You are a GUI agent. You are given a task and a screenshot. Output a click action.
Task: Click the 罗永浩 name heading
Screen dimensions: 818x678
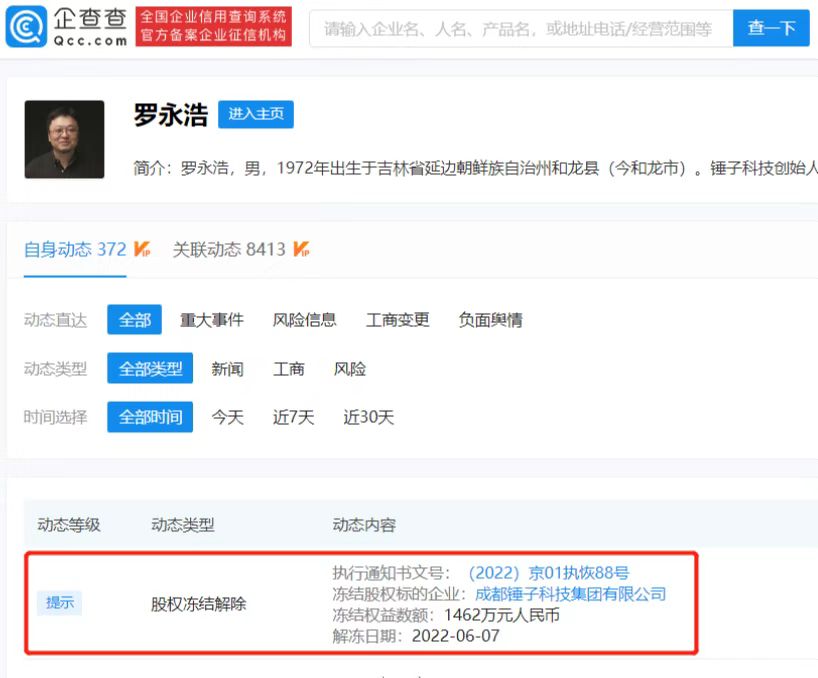171,114
